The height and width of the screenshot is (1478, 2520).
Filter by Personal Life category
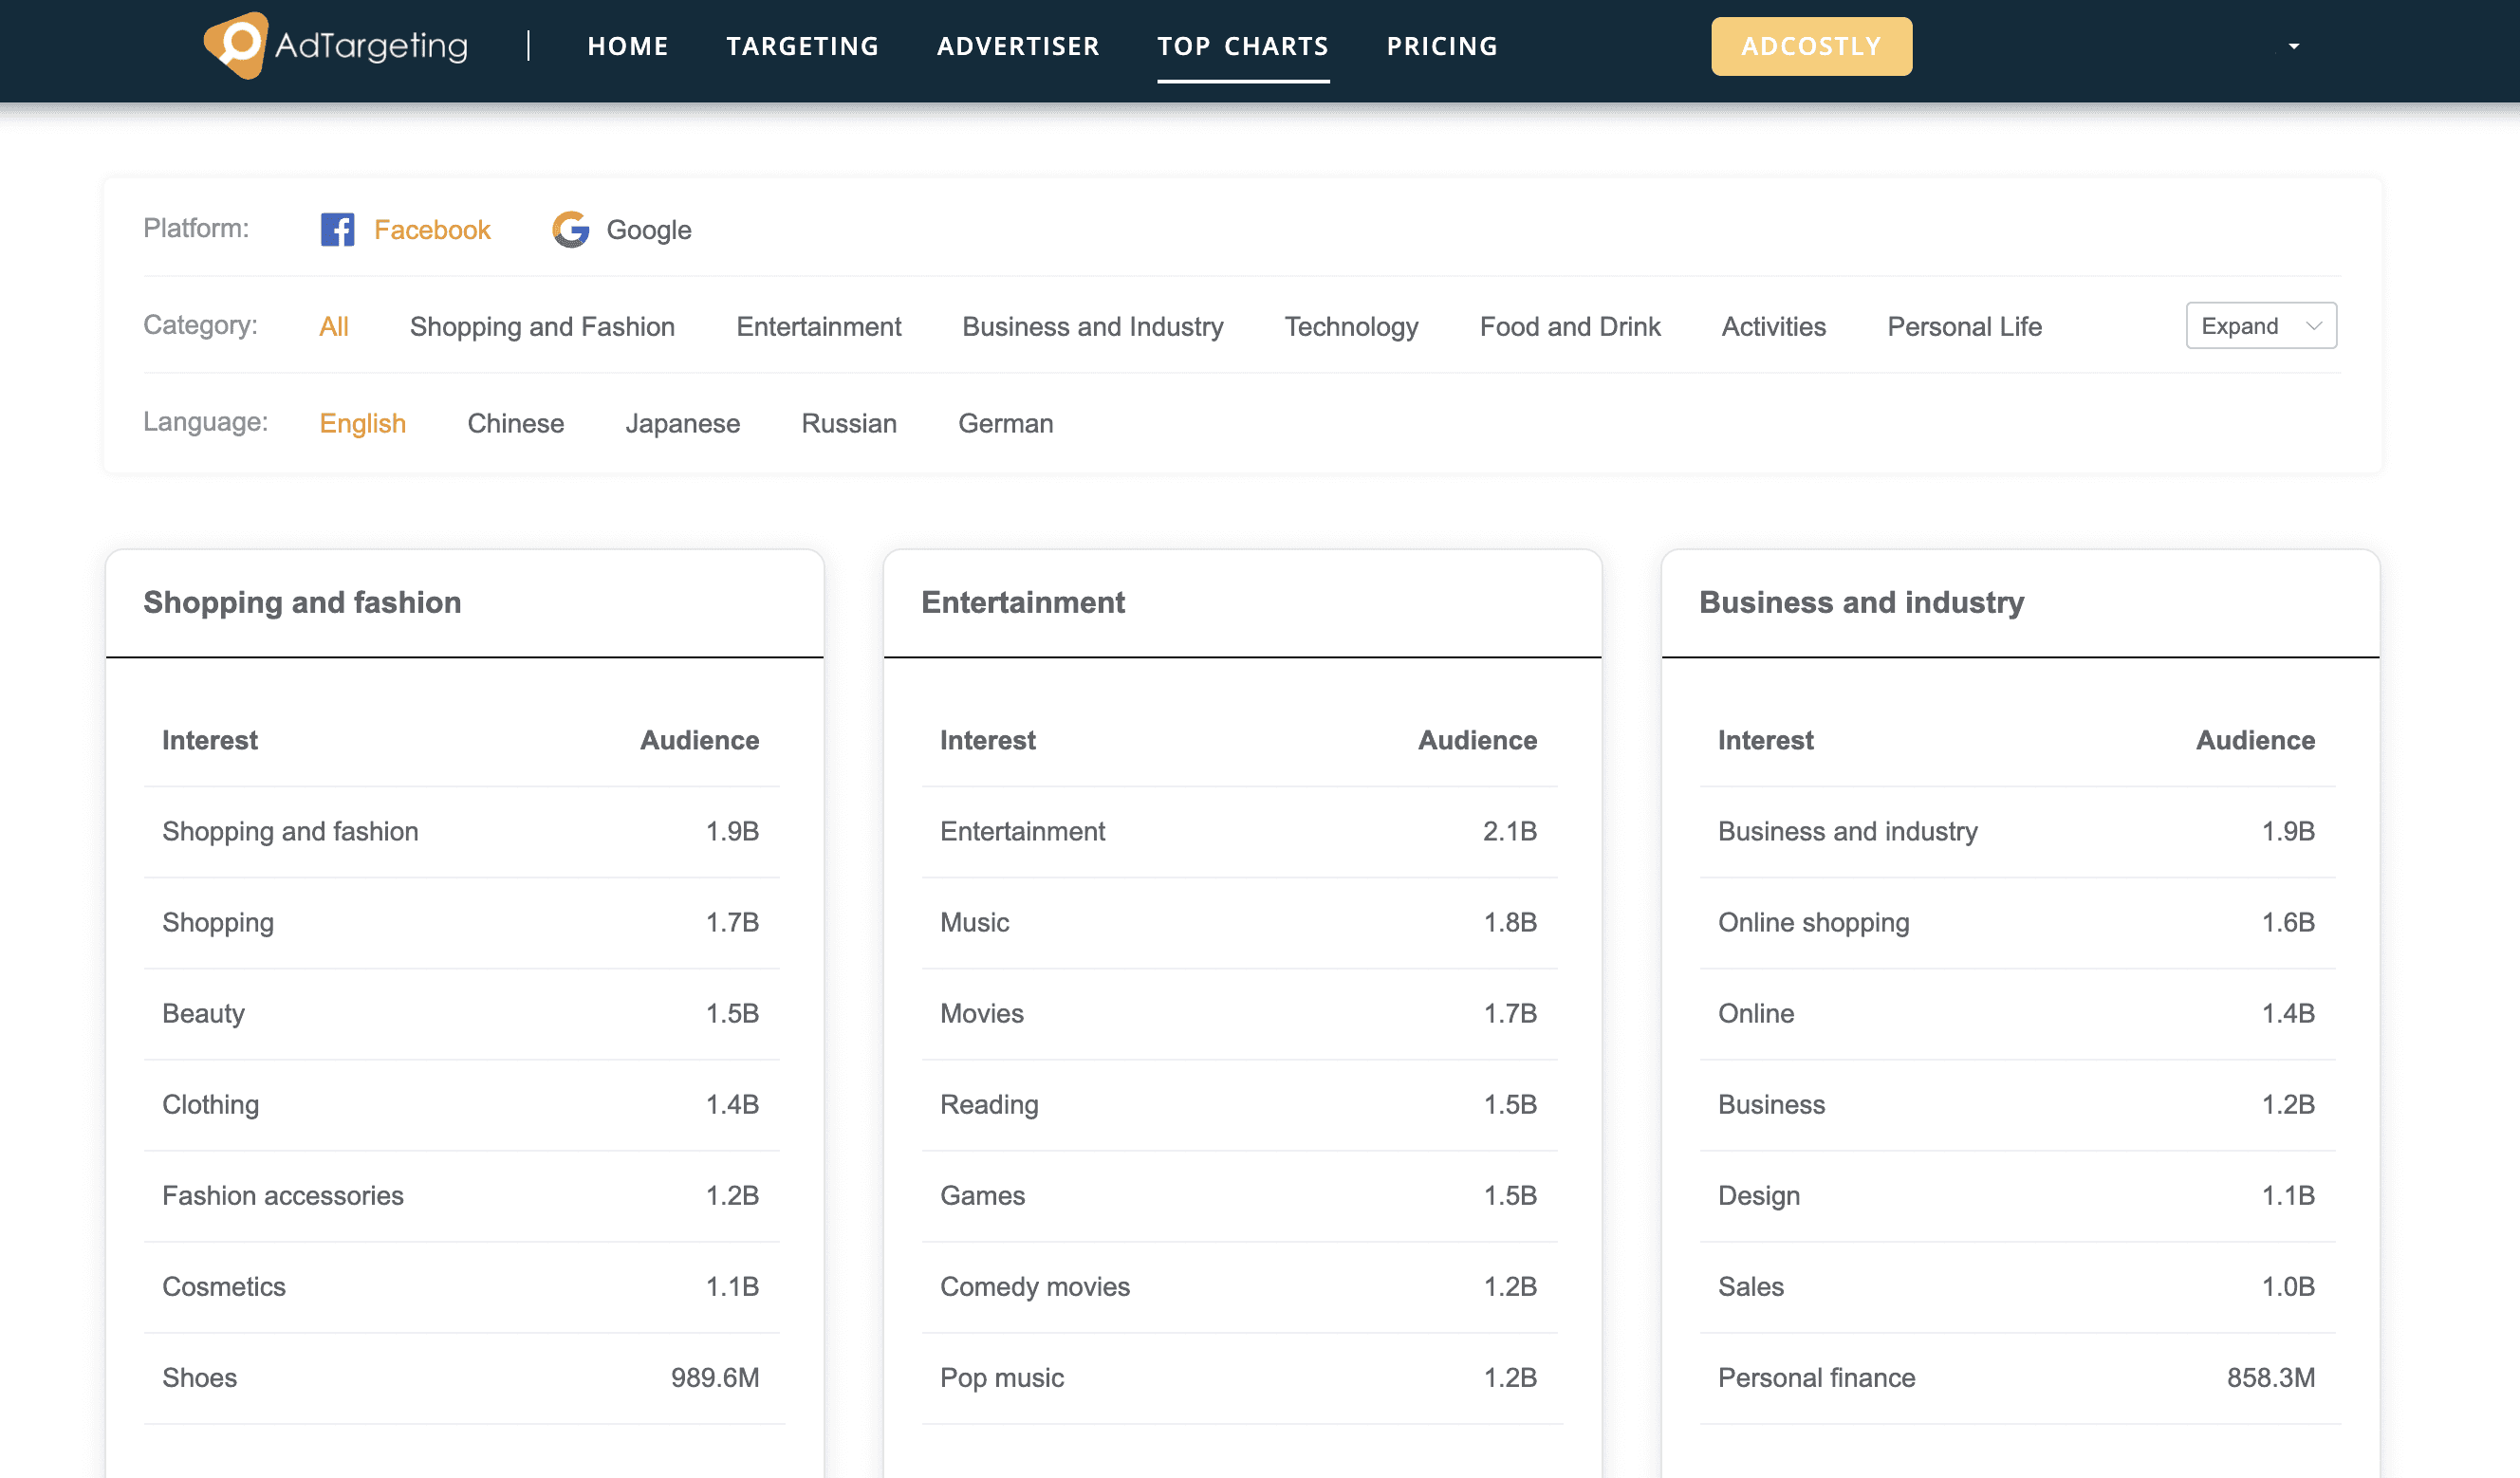point(1964,326)
